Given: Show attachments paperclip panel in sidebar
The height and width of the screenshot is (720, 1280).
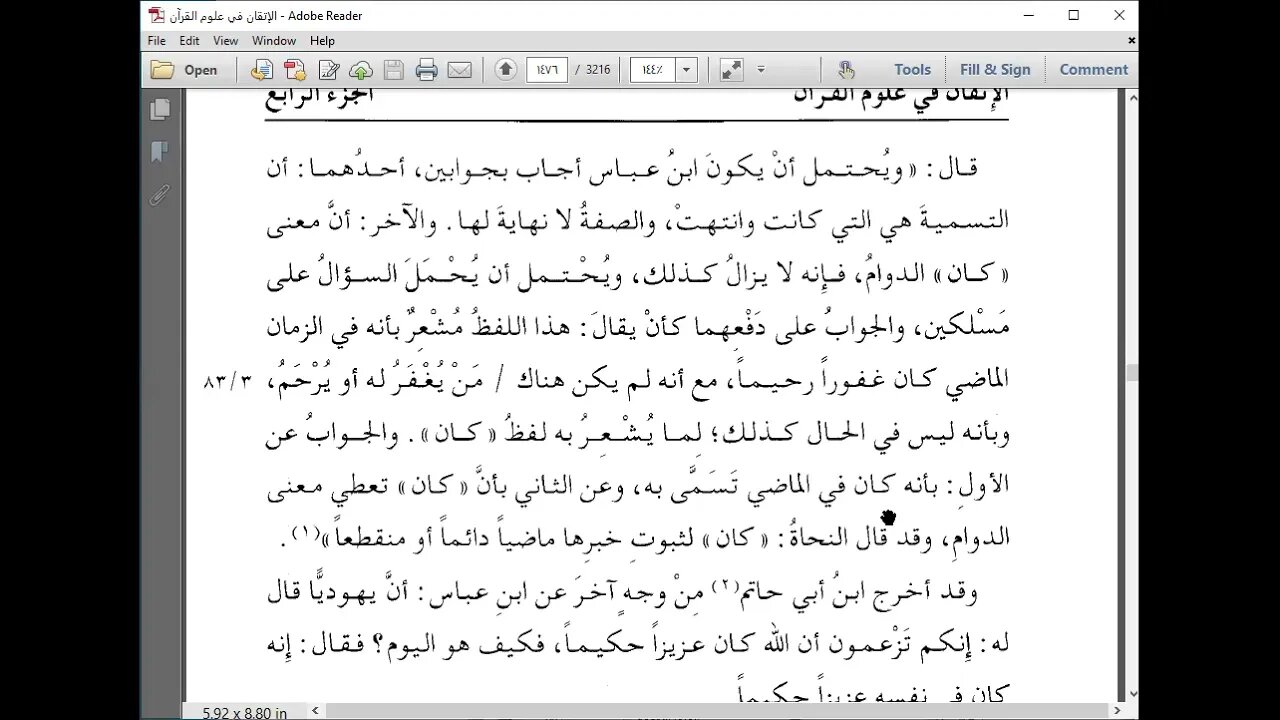Looking at the screenshot, I should (159, 194).
